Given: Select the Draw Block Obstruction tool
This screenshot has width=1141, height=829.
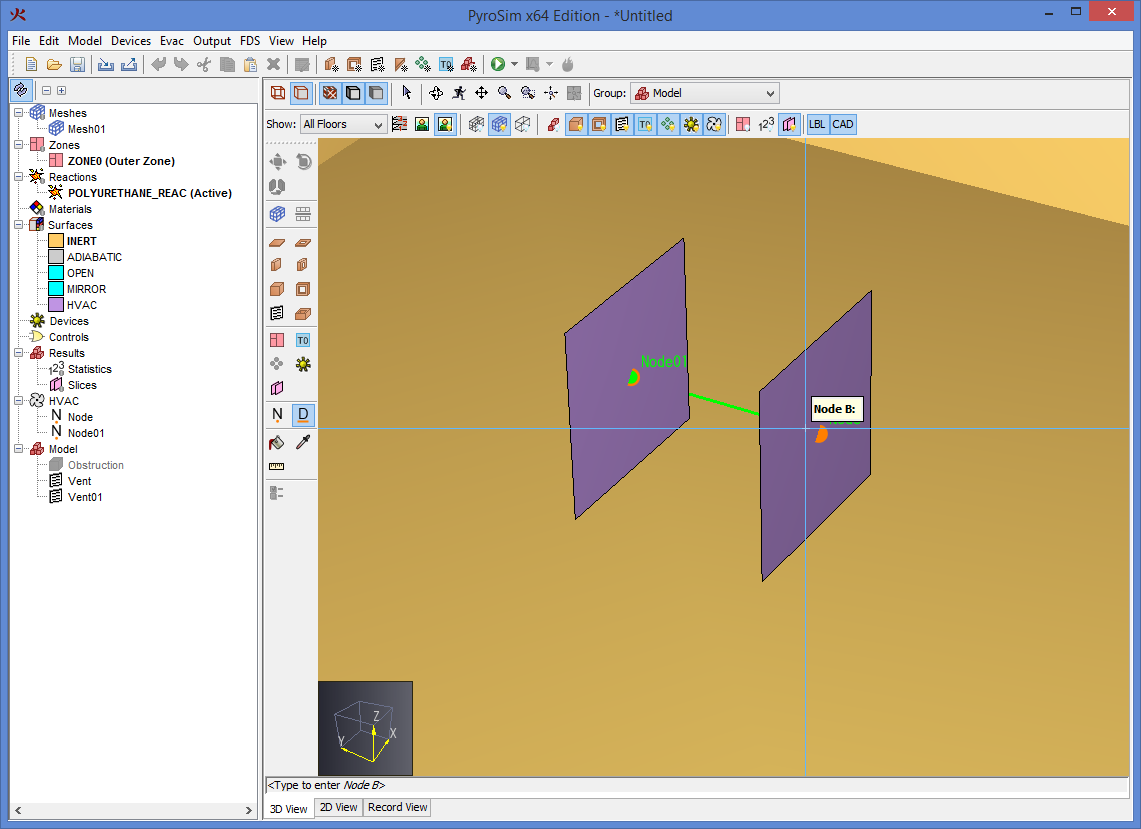Looking at the screenshot, I should coord(277,289).
